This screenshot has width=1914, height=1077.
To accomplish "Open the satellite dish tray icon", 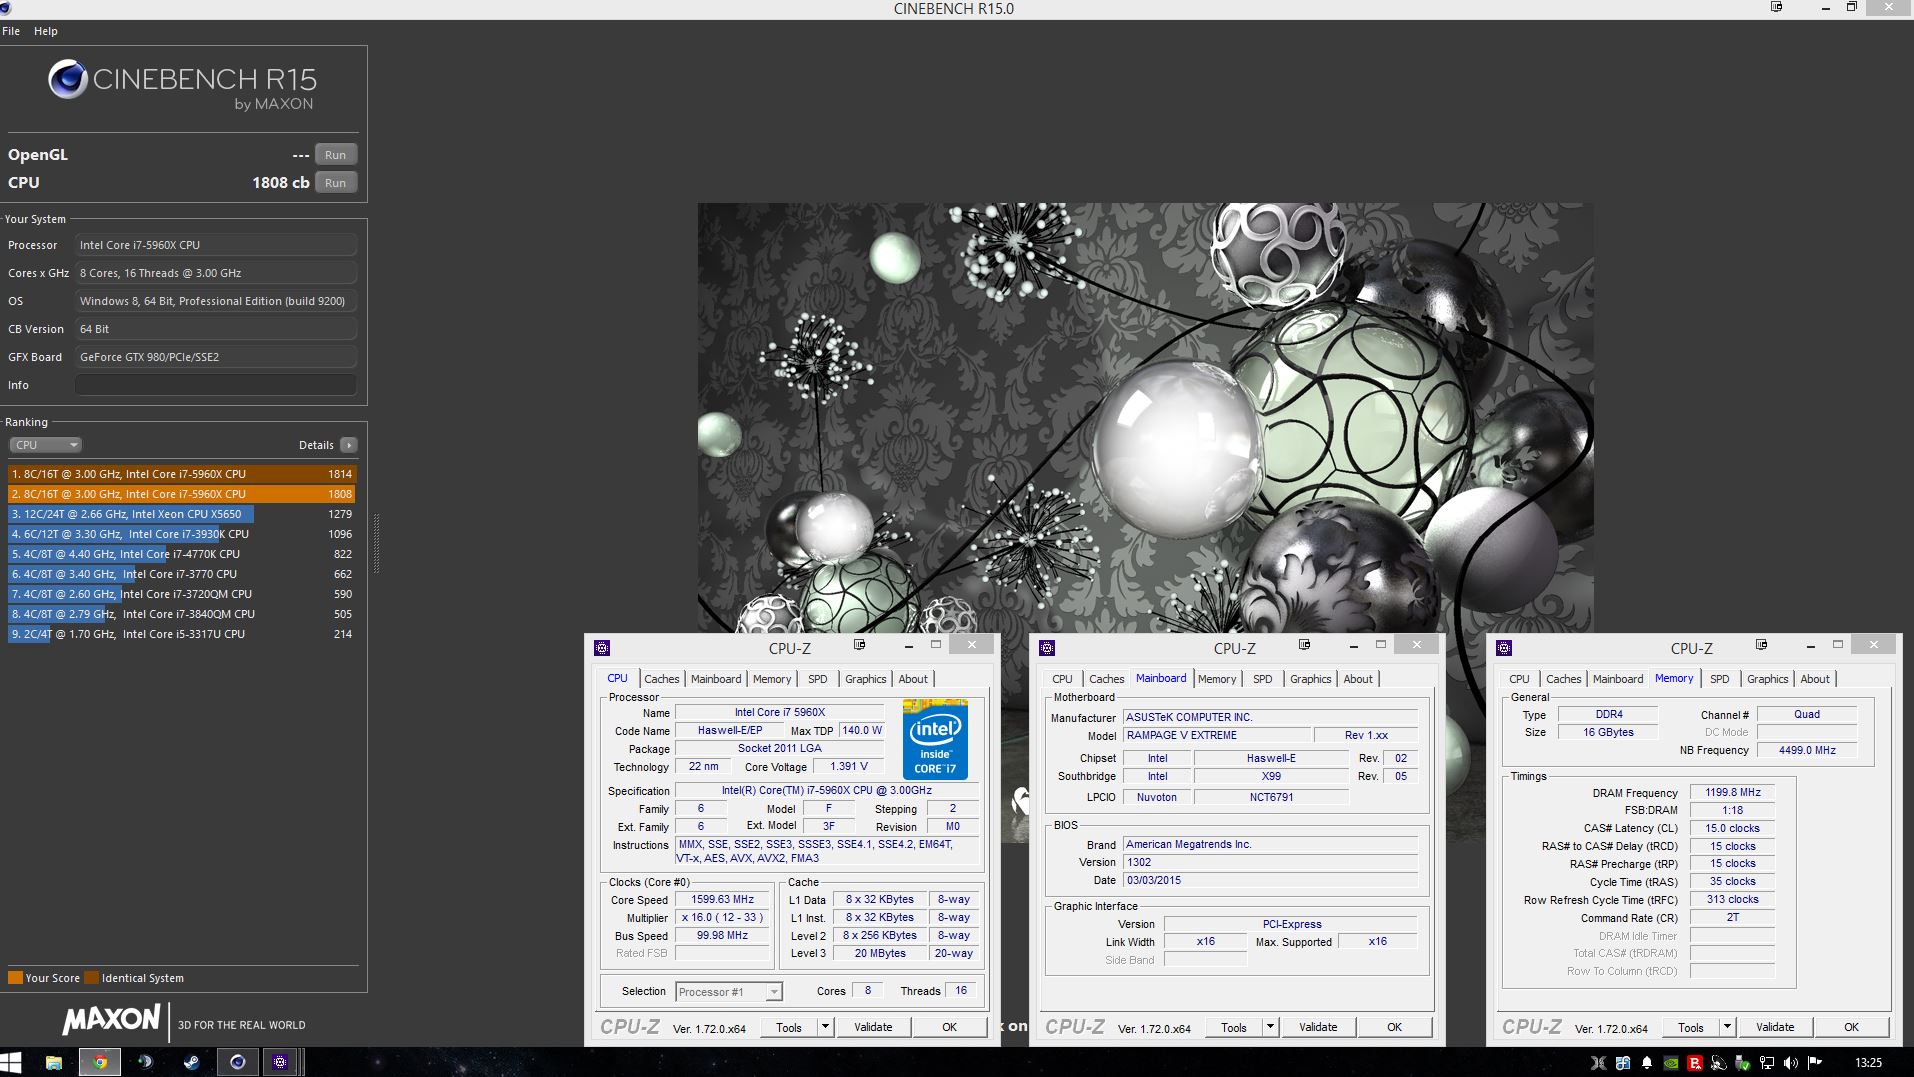I will pos(1719,1063).
